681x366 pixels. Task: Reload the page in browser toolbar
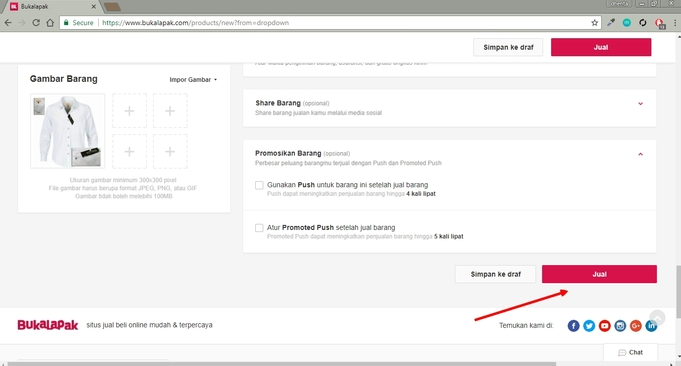36,23
